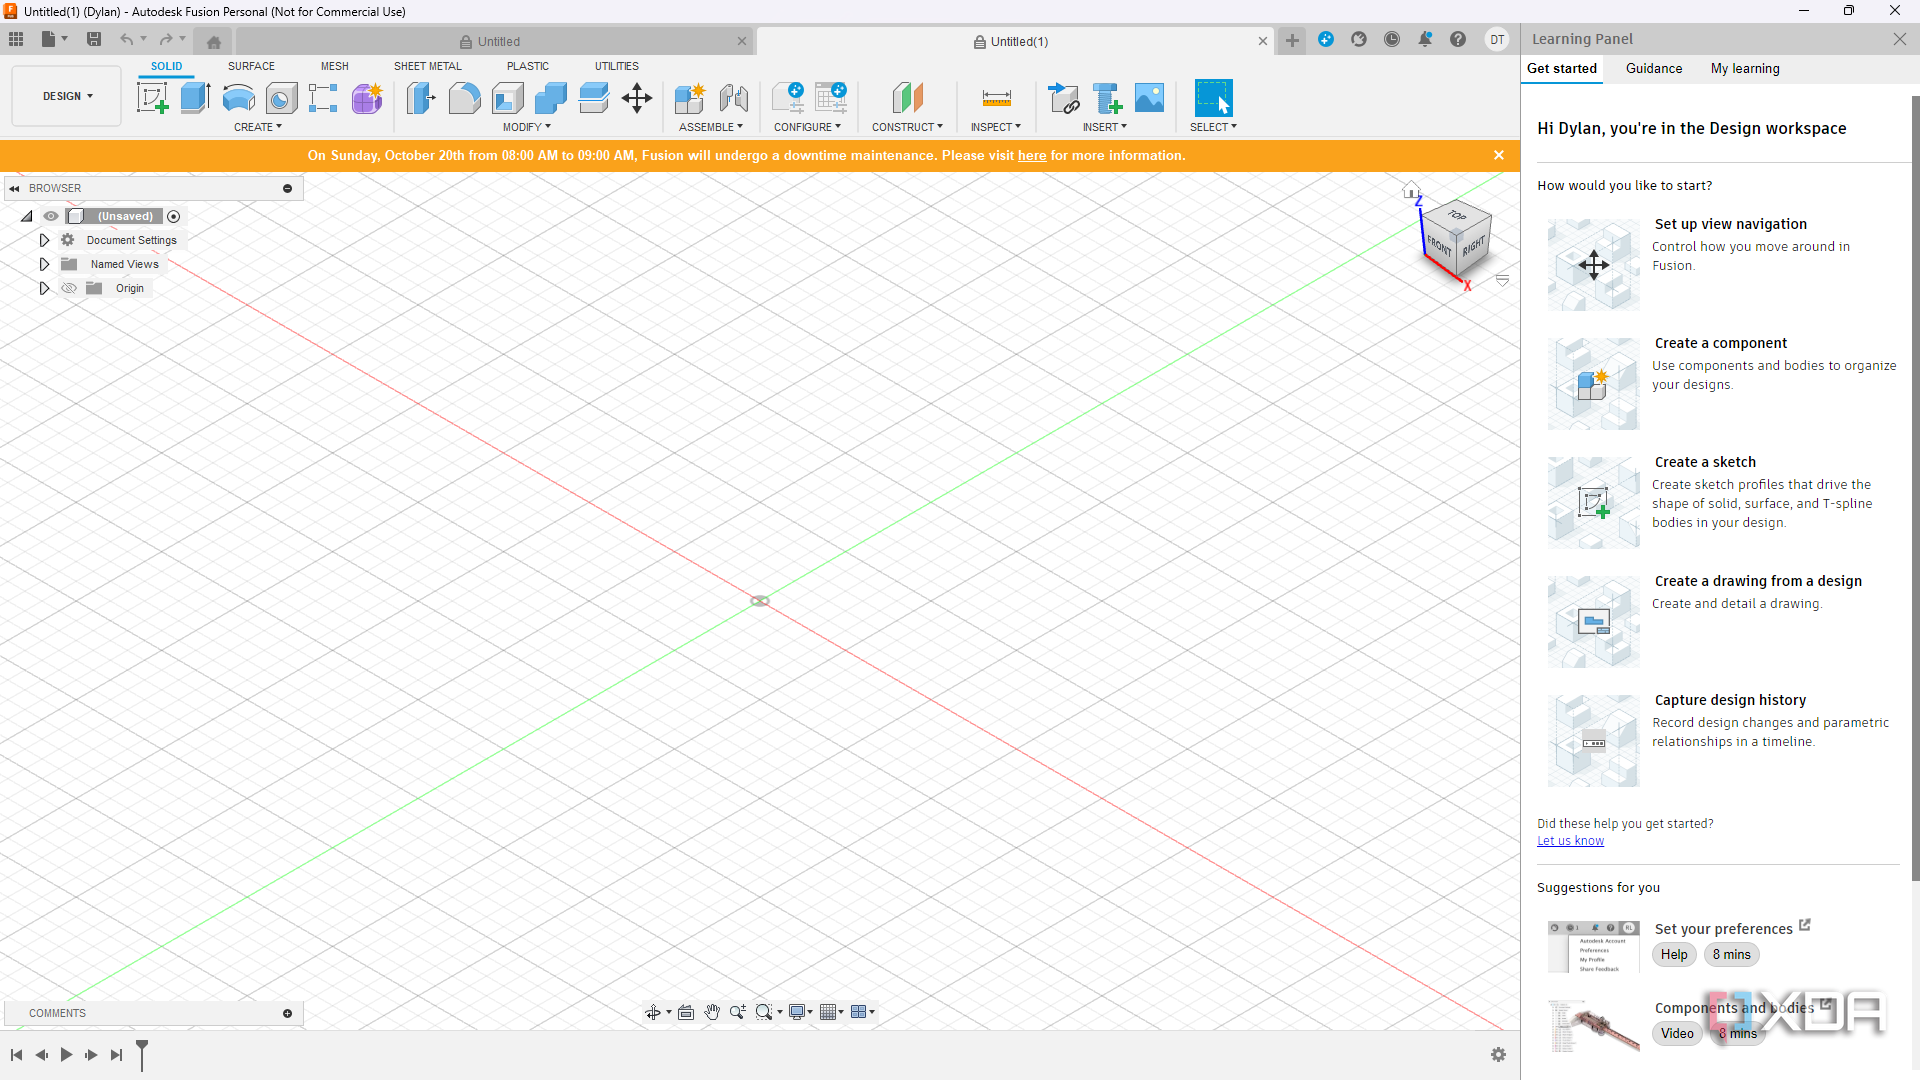Activate the Unsaved component radio button
Image resolution: width=1920 pixels, height=1080 pixels.
point(174,216)
